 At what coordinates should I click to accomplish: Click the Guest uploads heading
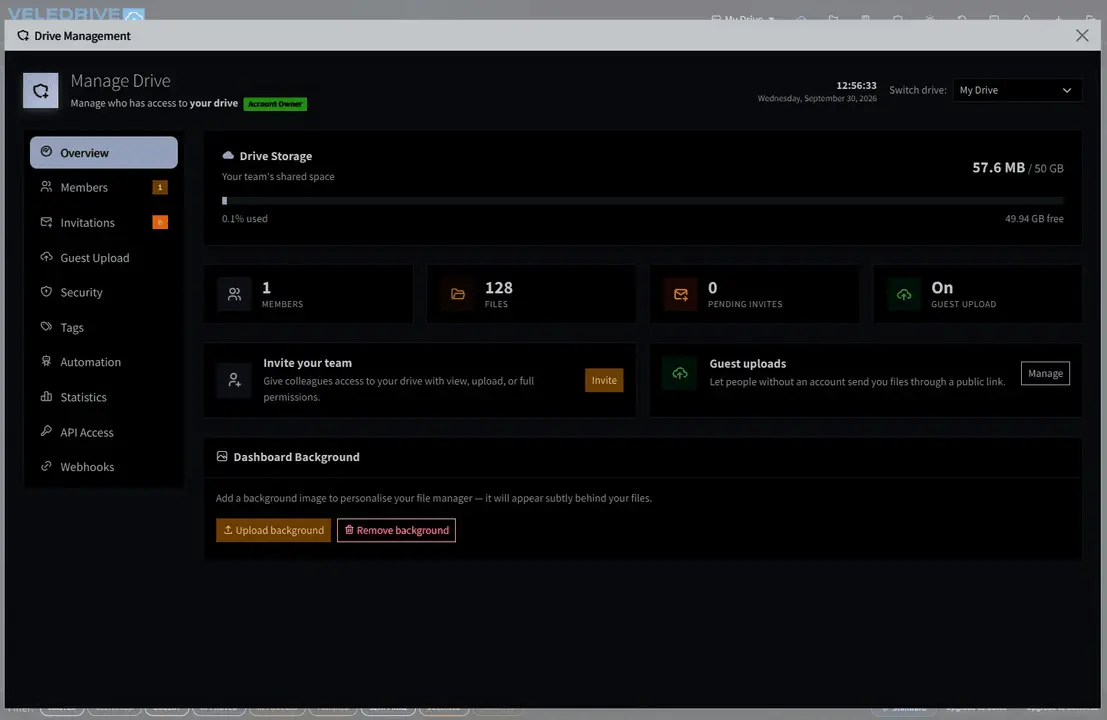(x=748, y=364)
